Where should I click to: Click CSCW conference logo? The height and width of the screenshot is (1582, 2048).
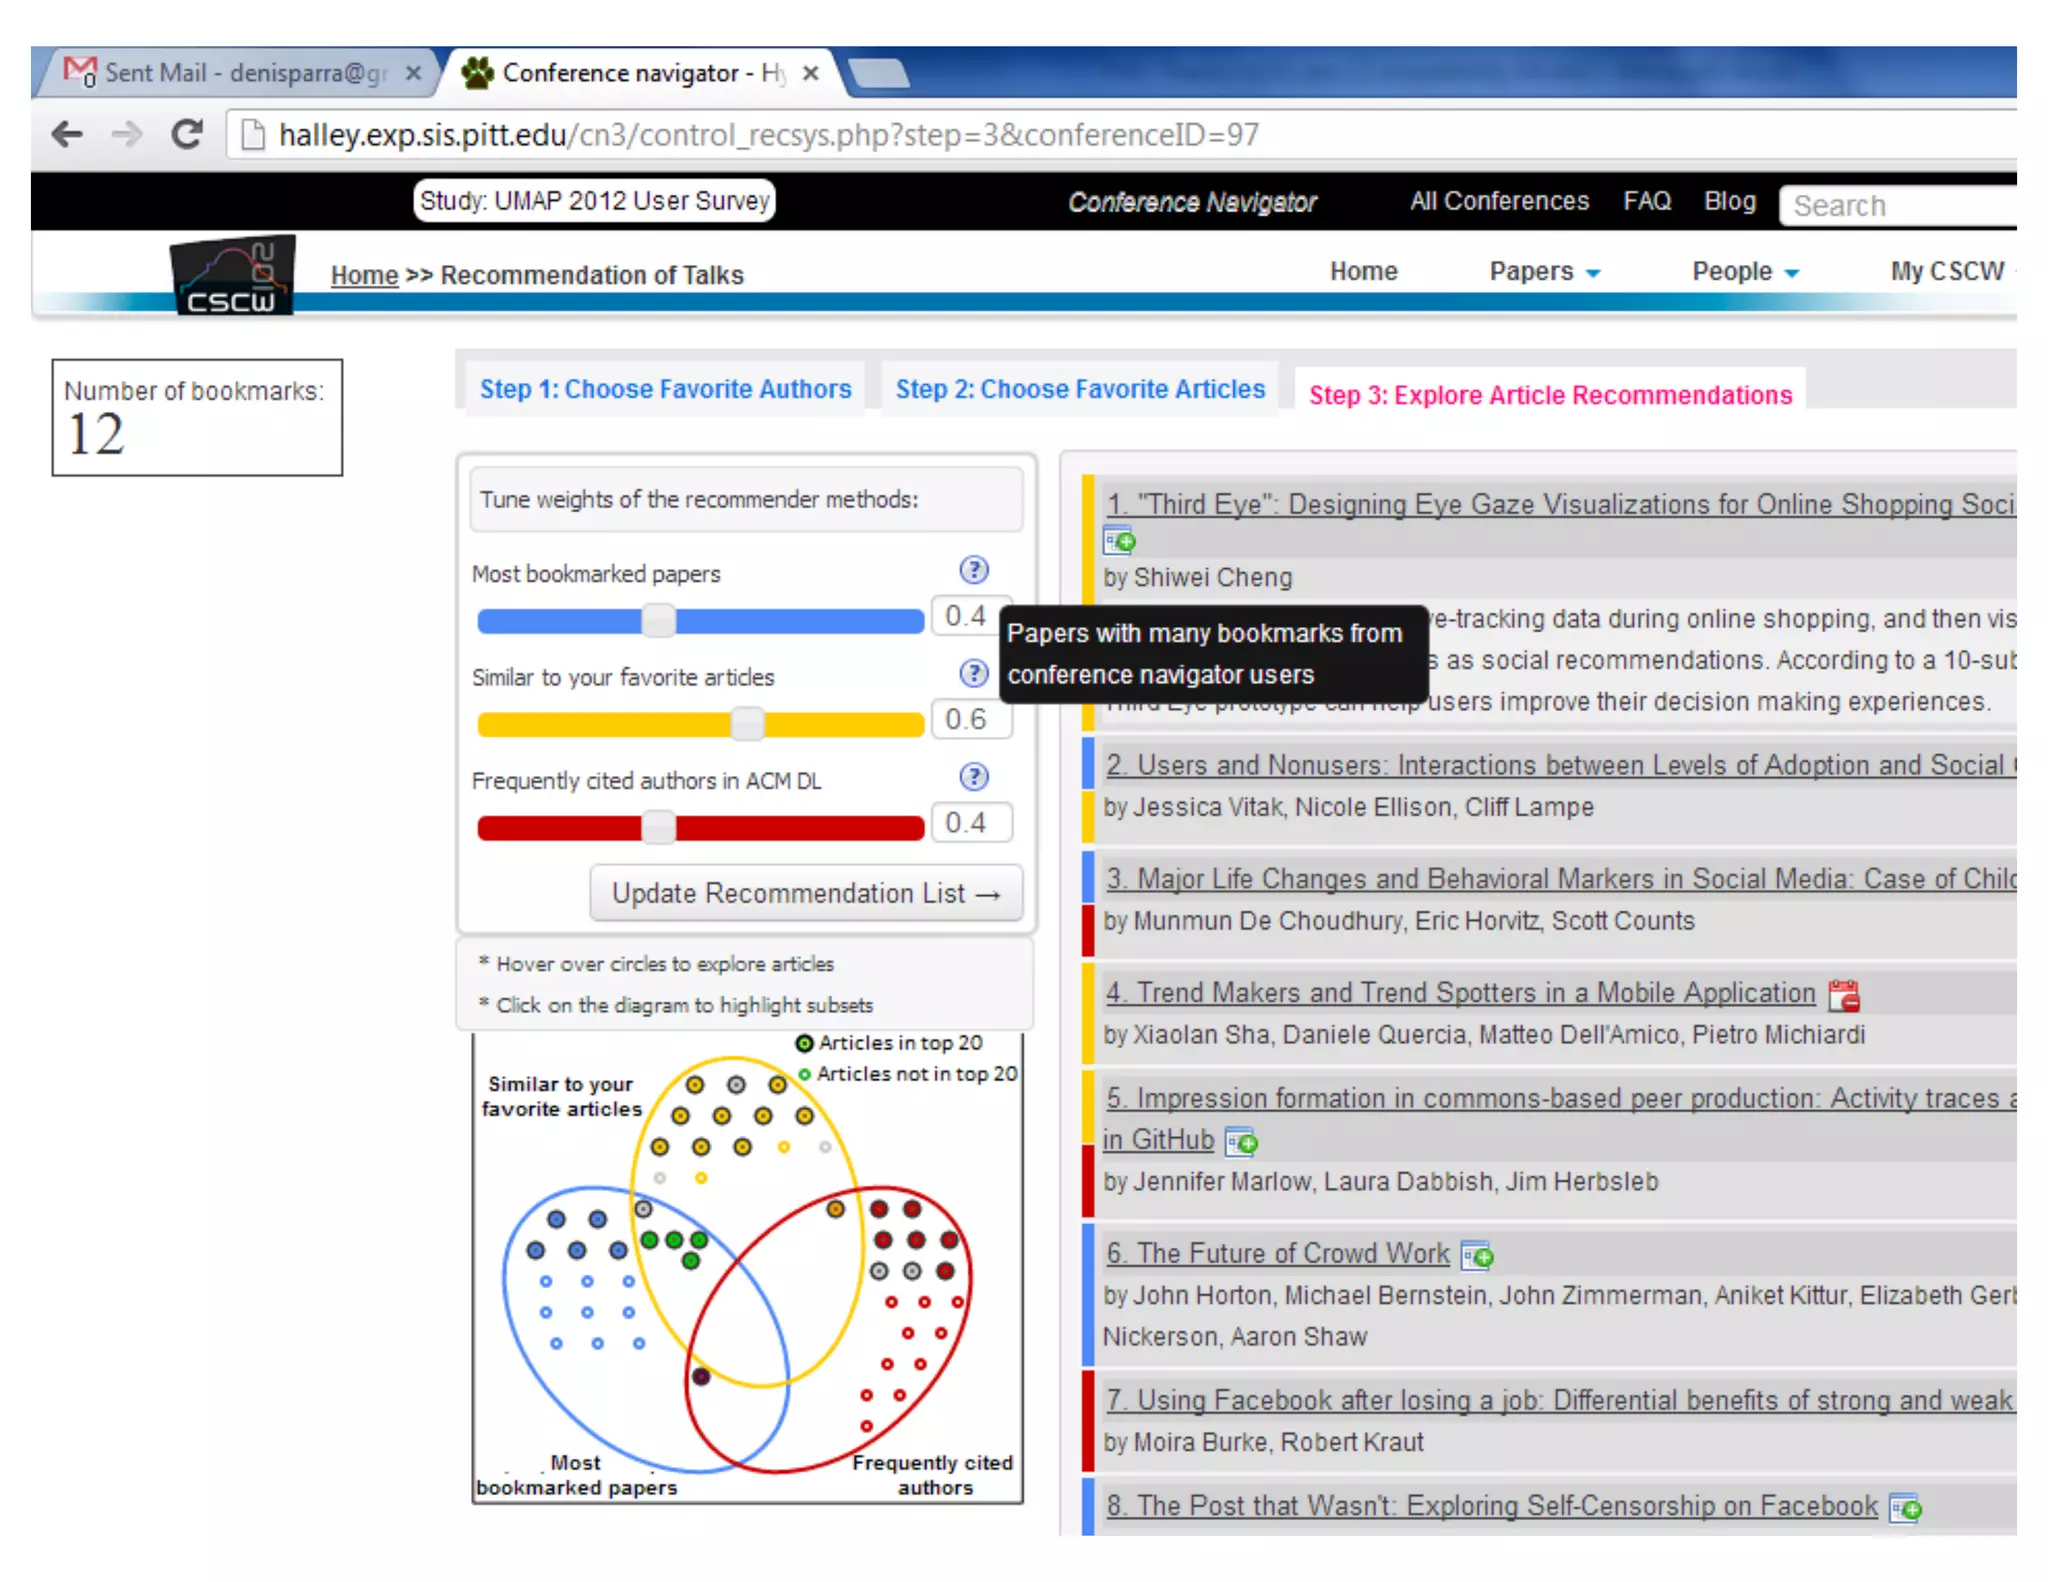232,276
